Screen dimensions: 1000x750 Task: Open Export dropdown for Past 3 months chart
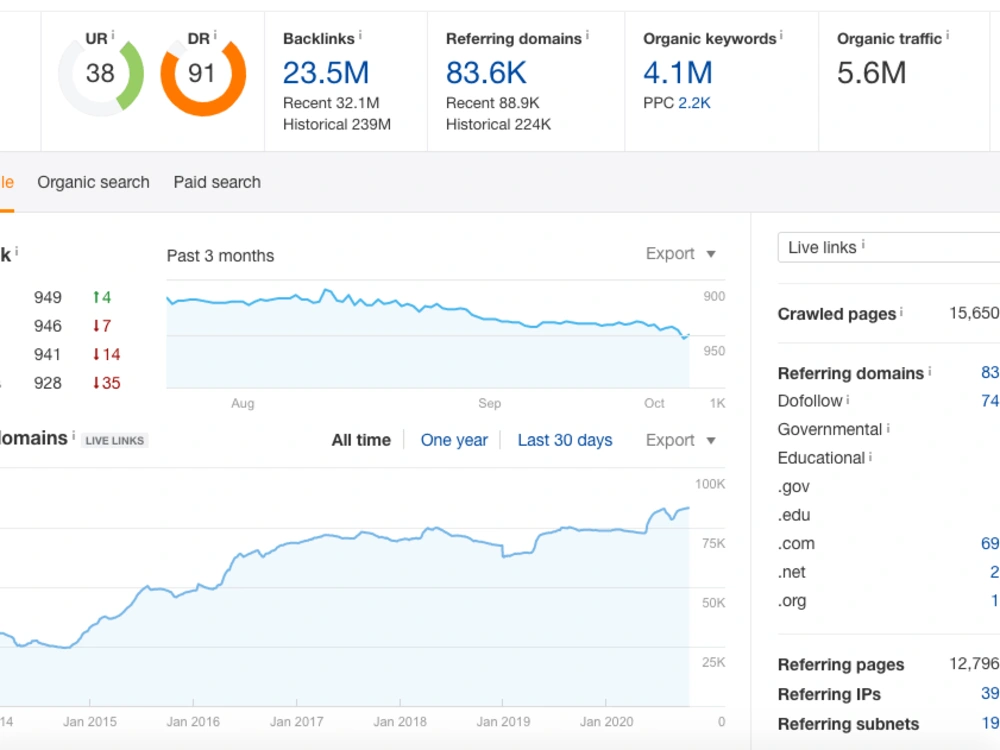(680, 254)
